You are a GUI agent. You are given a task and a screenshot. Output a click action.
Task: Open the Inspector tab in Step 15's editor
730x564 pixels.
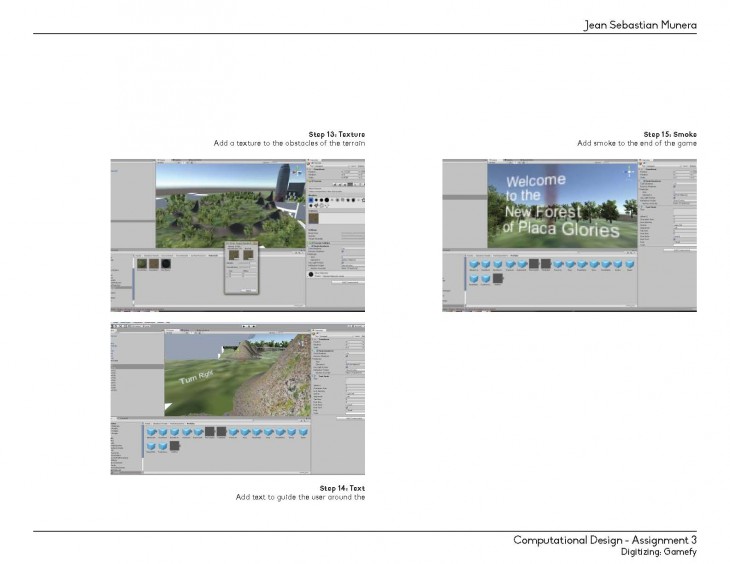646,162
